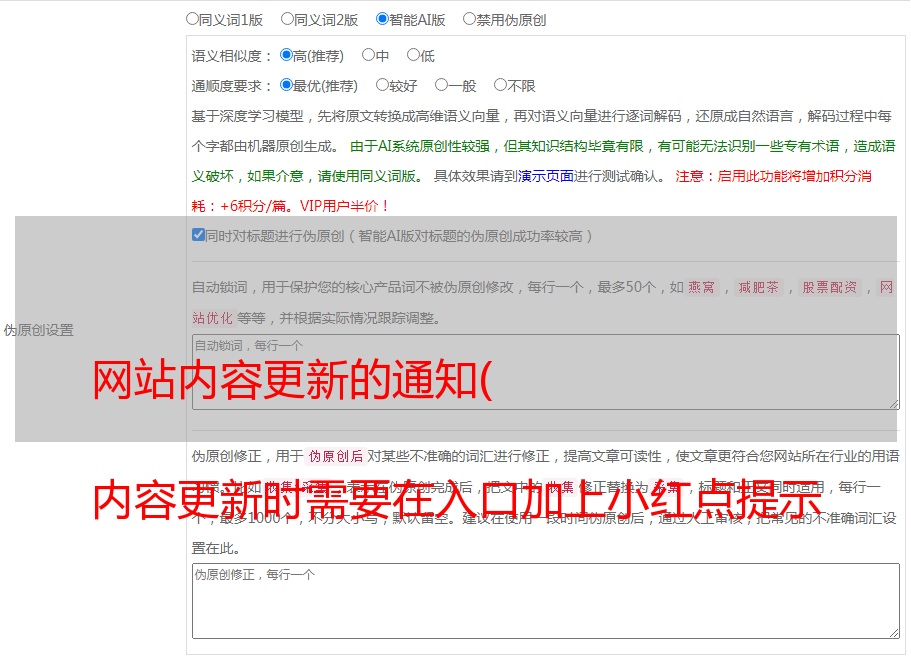The width and height of the screenshot is (911, 658).
Task: Click the 股票配资 example keyword
Action: coord(830,287)
